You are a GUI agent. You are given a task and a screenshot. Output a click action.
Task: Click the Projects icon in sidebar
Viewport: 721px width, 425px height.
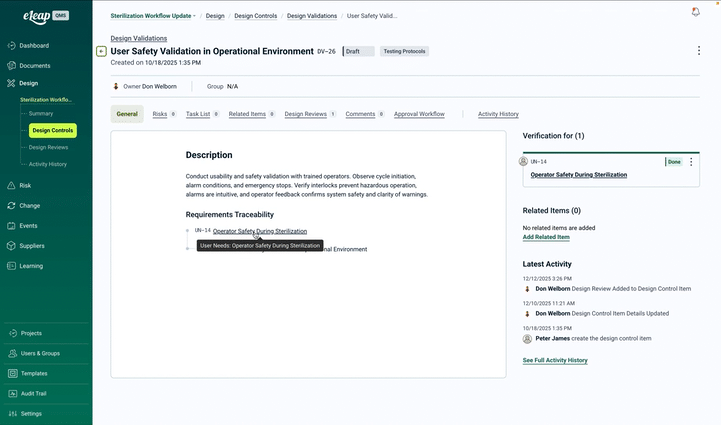click(13, 333)
